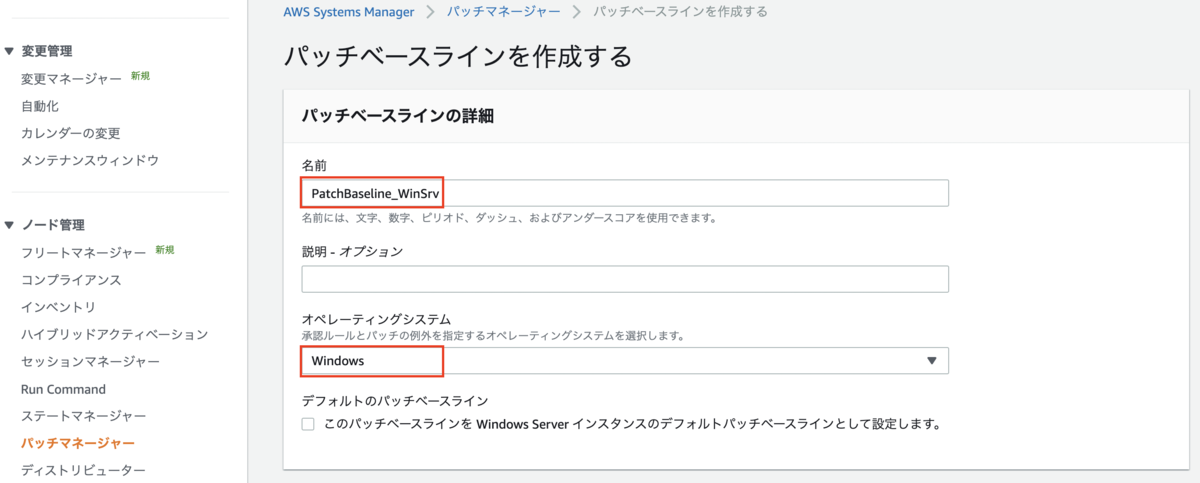Click the 説明 - オプション text field
This screenshot has width=1200, height=483.
tap(625, 279)
